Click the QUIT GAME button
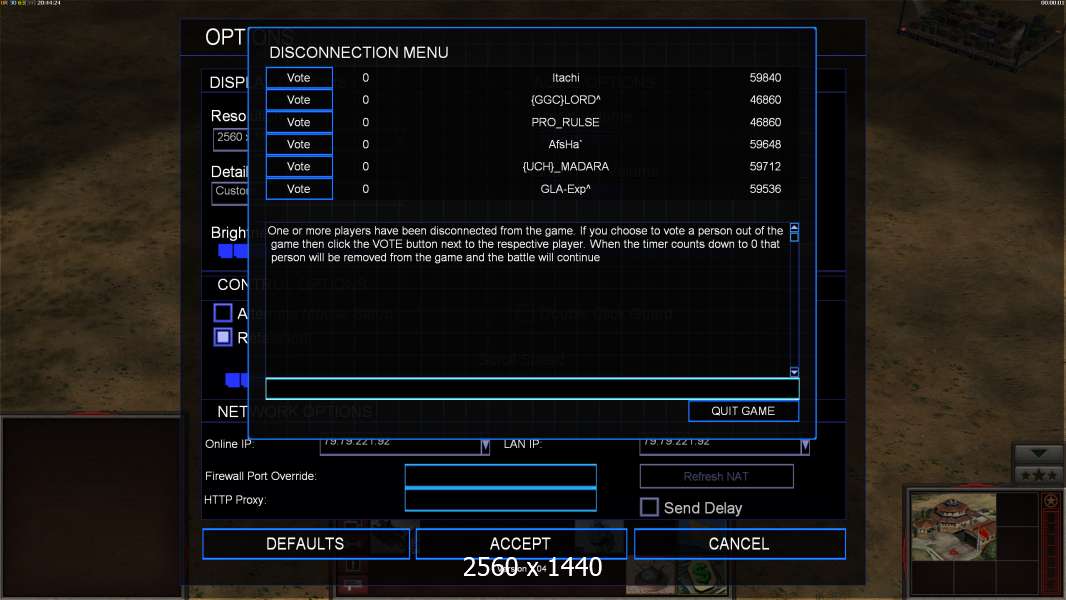 (743, 411)
